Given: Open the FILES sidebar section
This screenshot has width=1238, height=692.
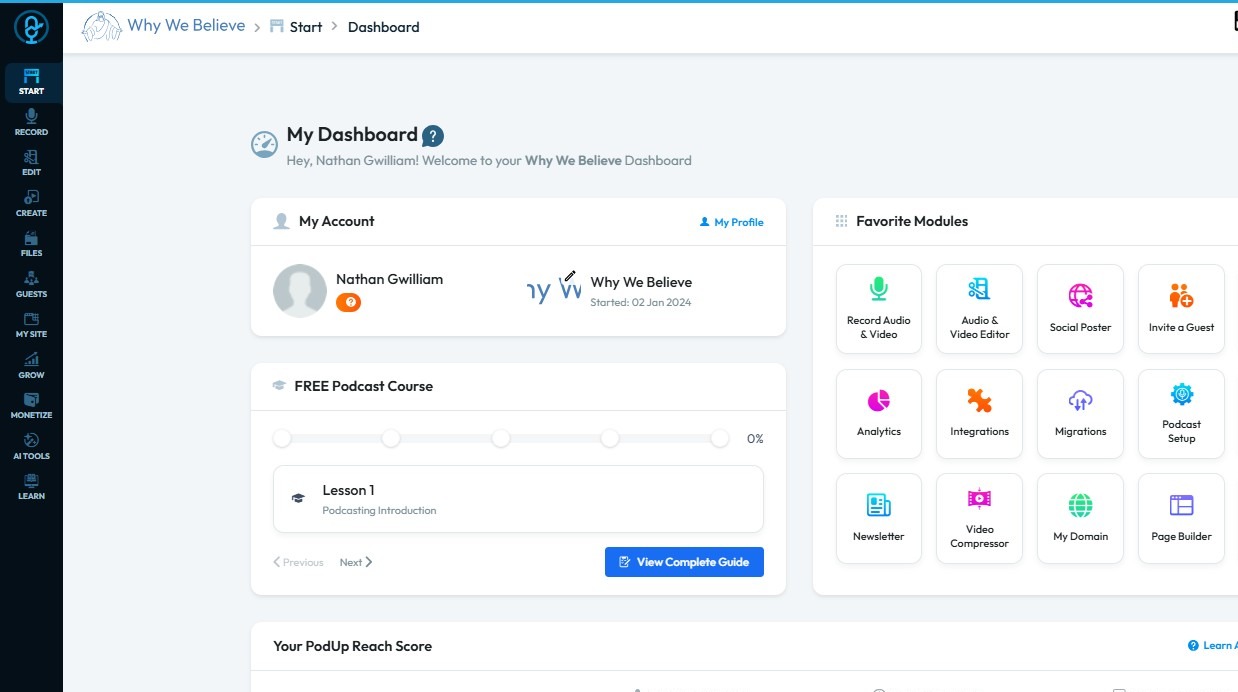Looking at the screenshot, I should pos(31,244).
